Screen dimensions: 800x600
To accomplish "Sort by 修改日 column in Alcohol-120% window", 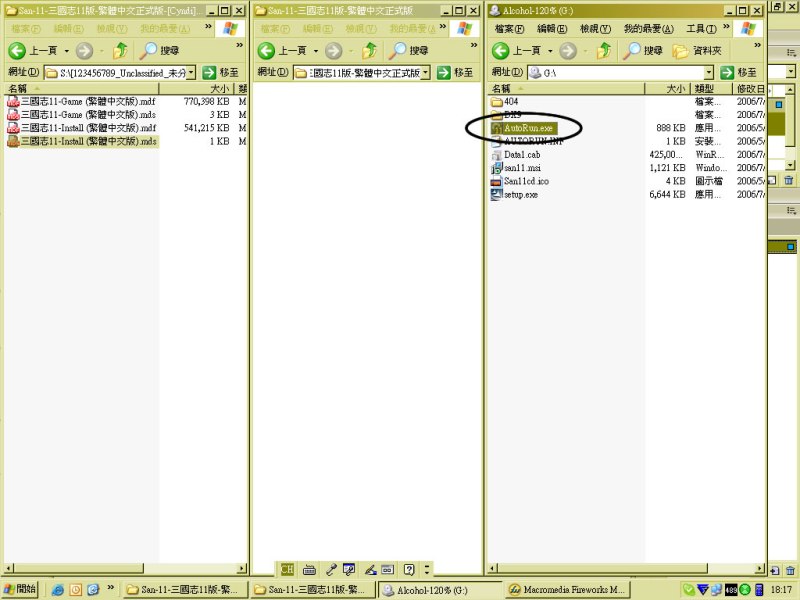I will [x=749, y=89].
